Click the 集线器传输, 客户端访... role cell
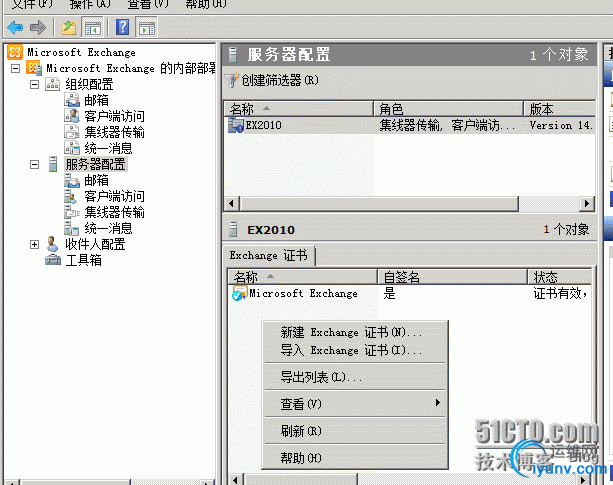This screenshot has height=485, width=613. [447, 125]
